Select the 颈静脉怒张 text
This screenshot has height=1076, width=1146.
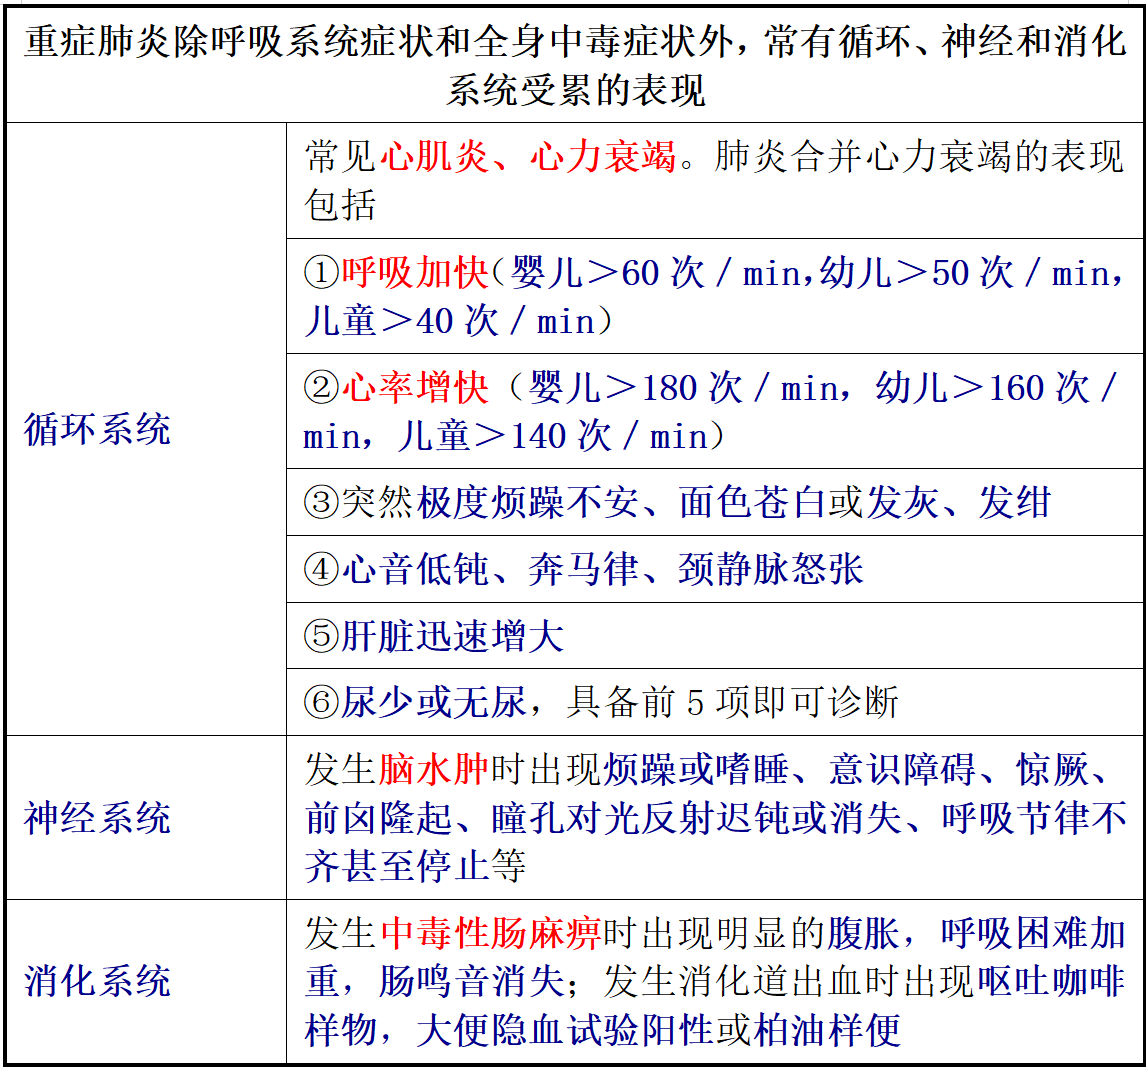pos(771,569)
